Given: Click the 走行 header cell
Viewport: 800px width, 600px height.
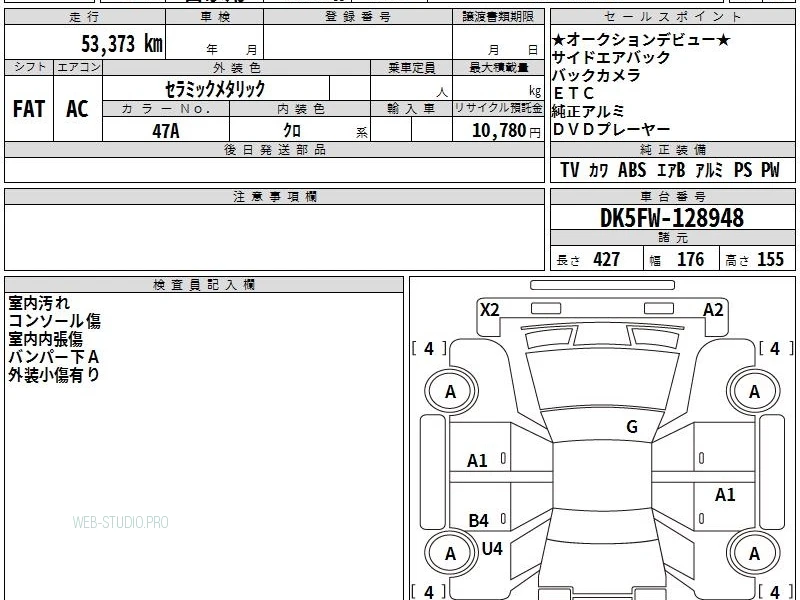Looking at the screenshot, I should (x=85, y=17).
